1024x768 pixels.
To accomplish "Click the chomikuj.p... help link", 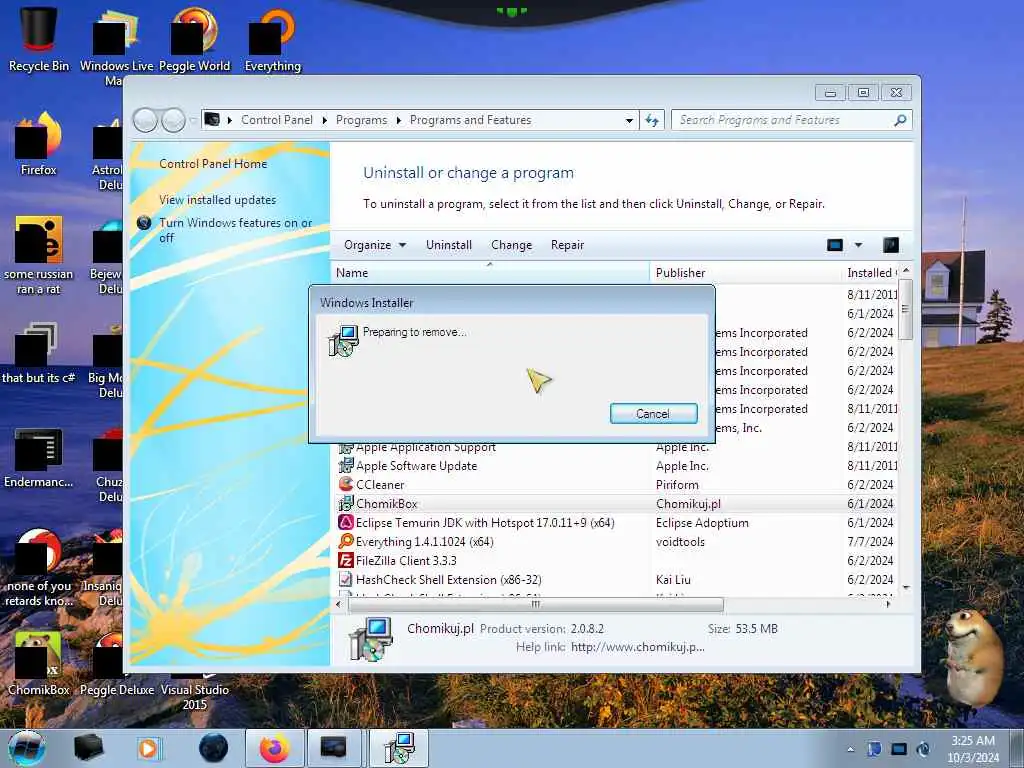I will point(637,647).
